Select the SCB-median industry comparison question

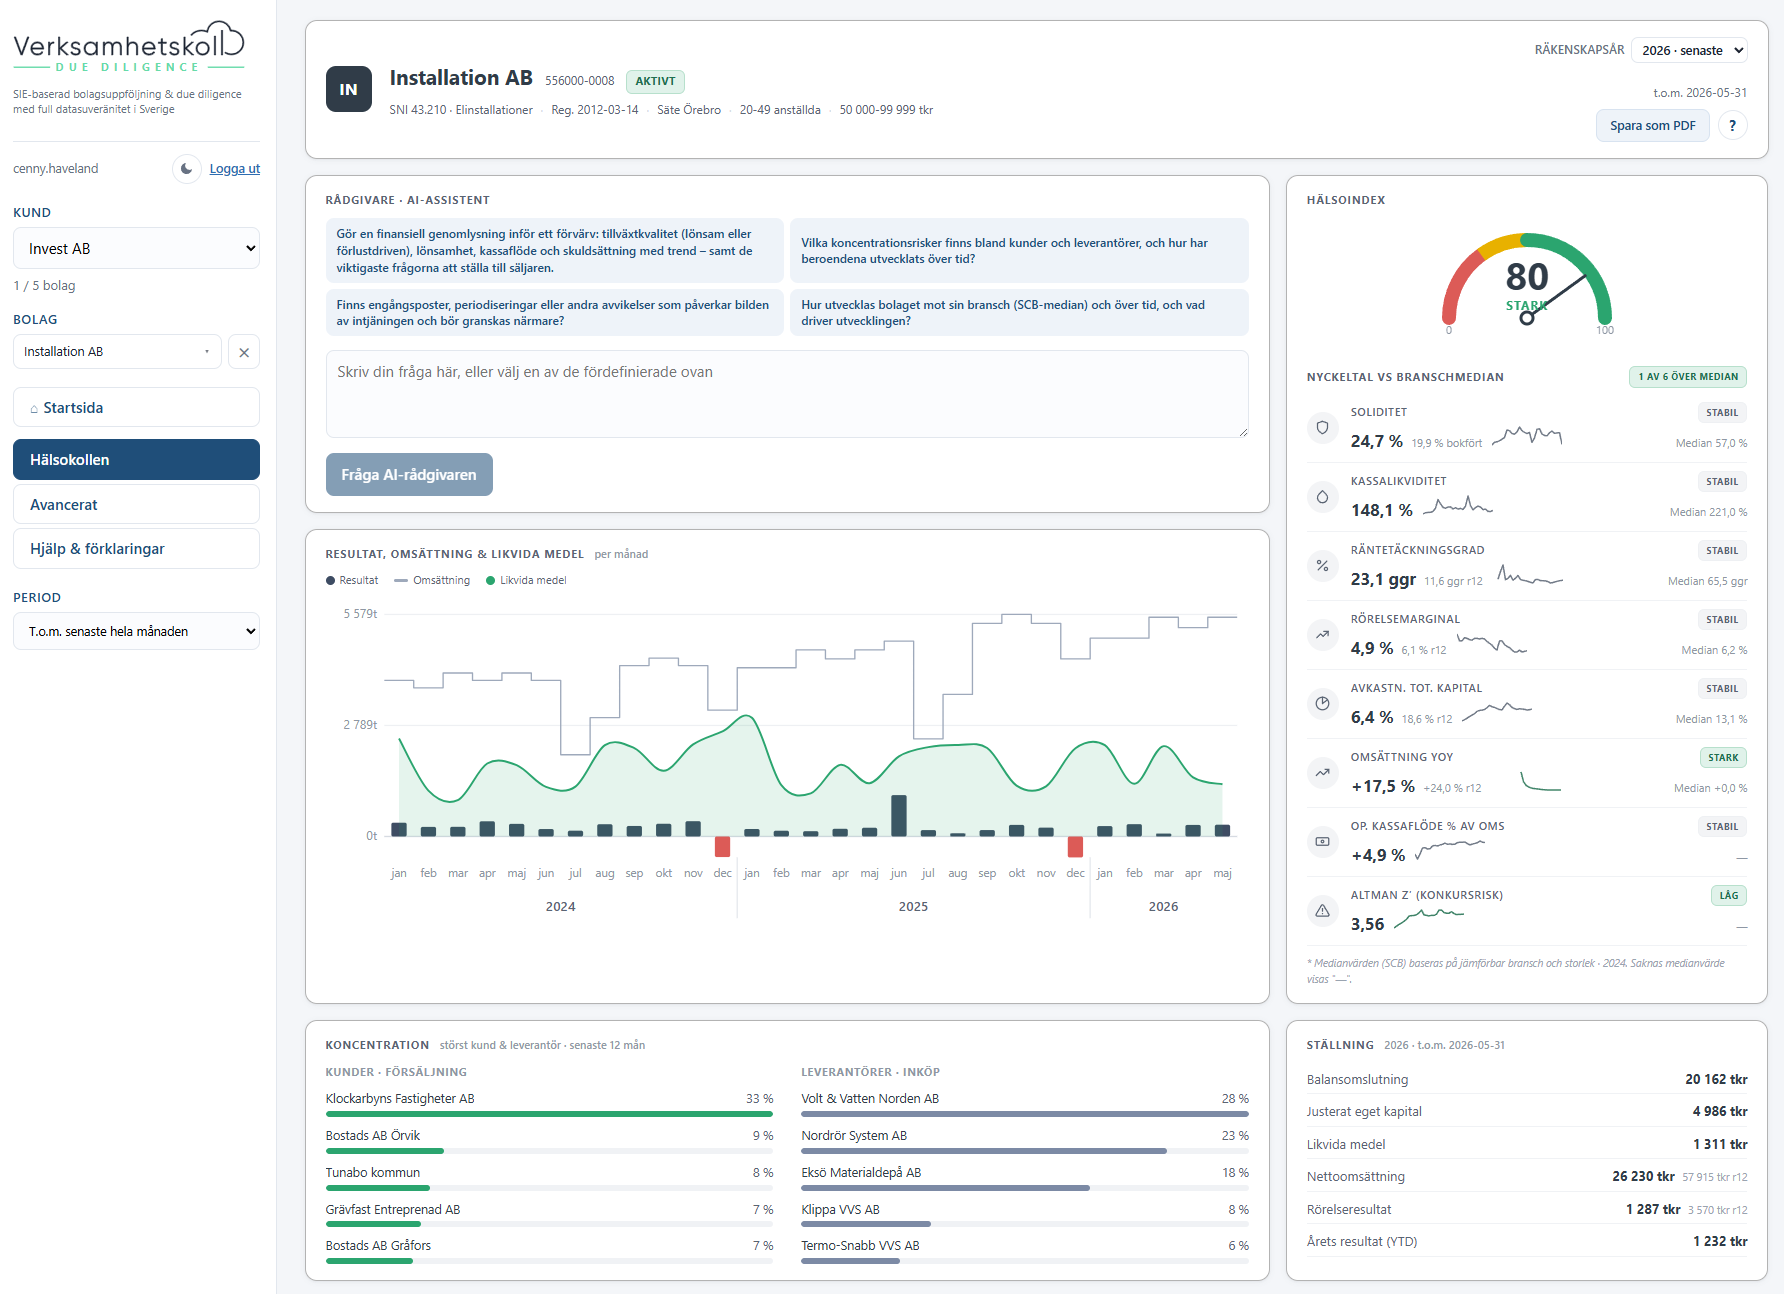(1019, 312)
